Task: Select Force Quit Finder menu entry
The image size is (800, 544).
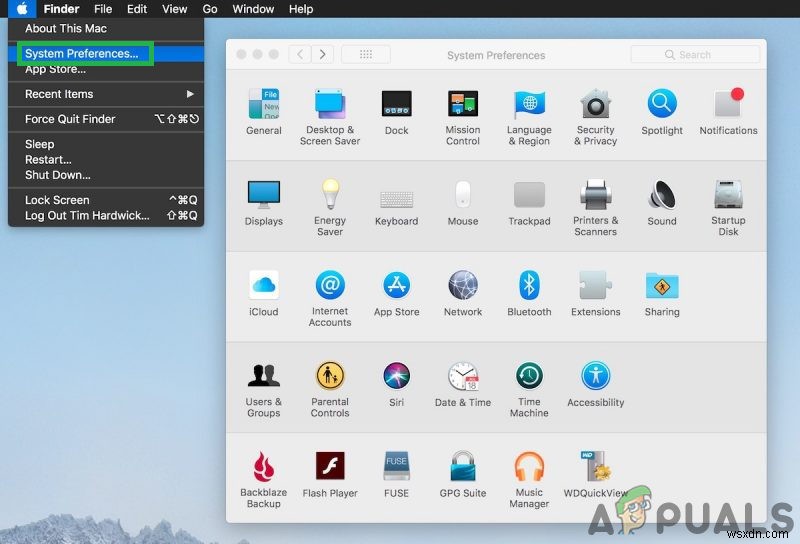Action: pos(70,119)
